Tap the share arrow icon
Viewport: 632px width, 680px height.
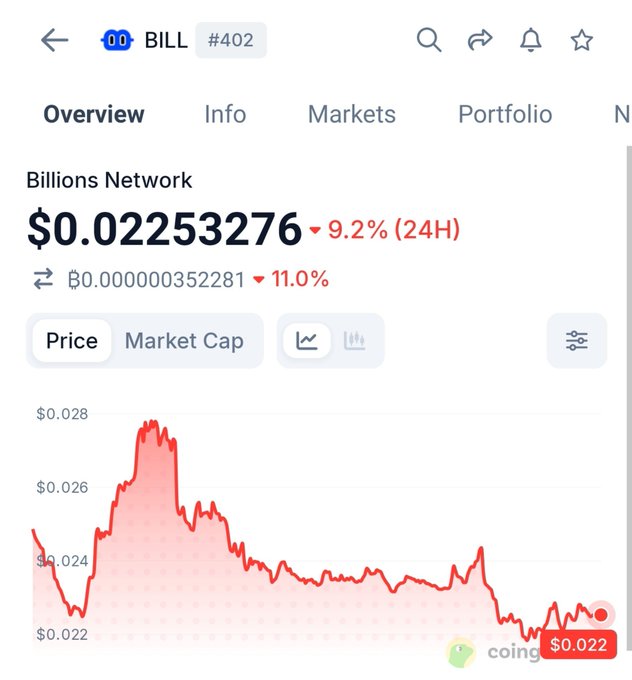pos(480,40)
